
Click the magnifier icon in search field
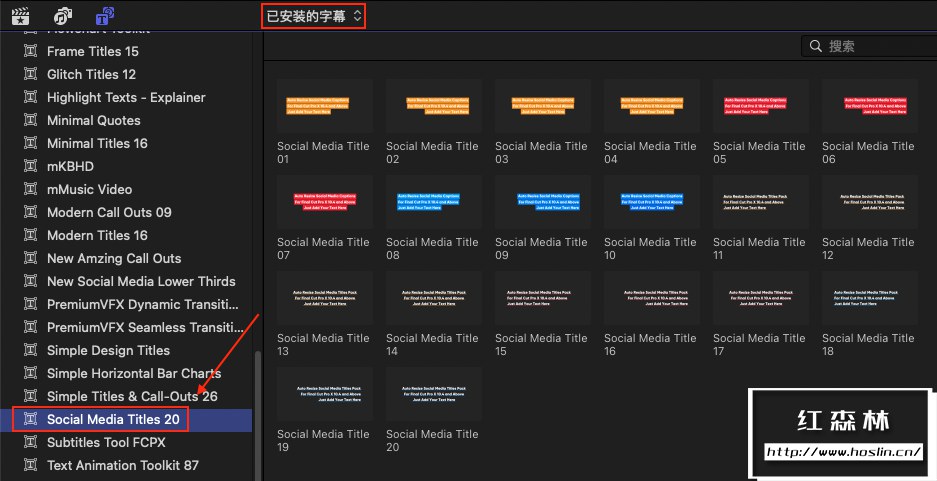coord(816,46)
